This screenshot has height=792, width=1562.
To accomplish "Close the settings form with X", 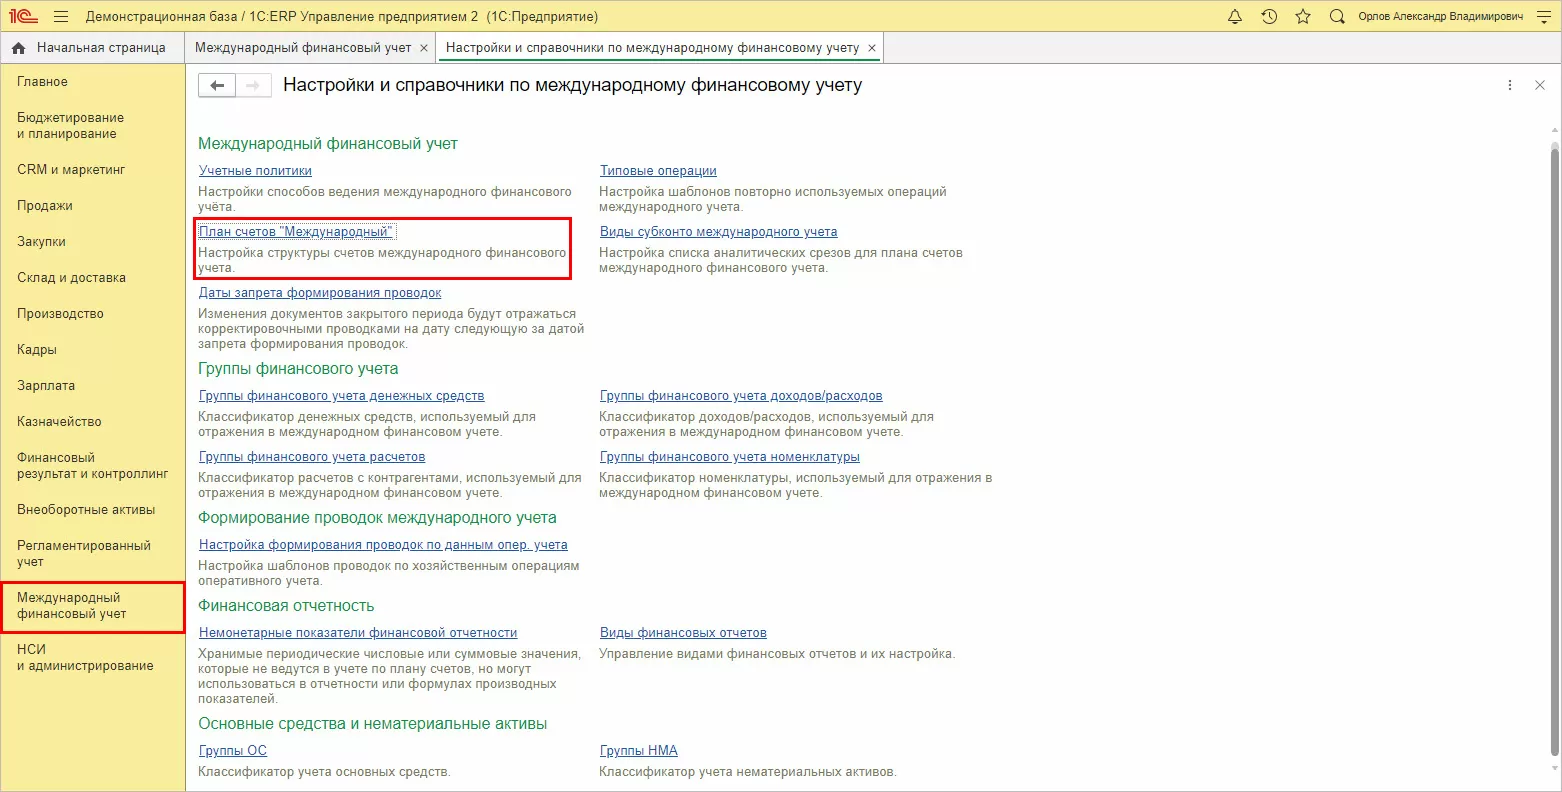I will (1540, 86).
